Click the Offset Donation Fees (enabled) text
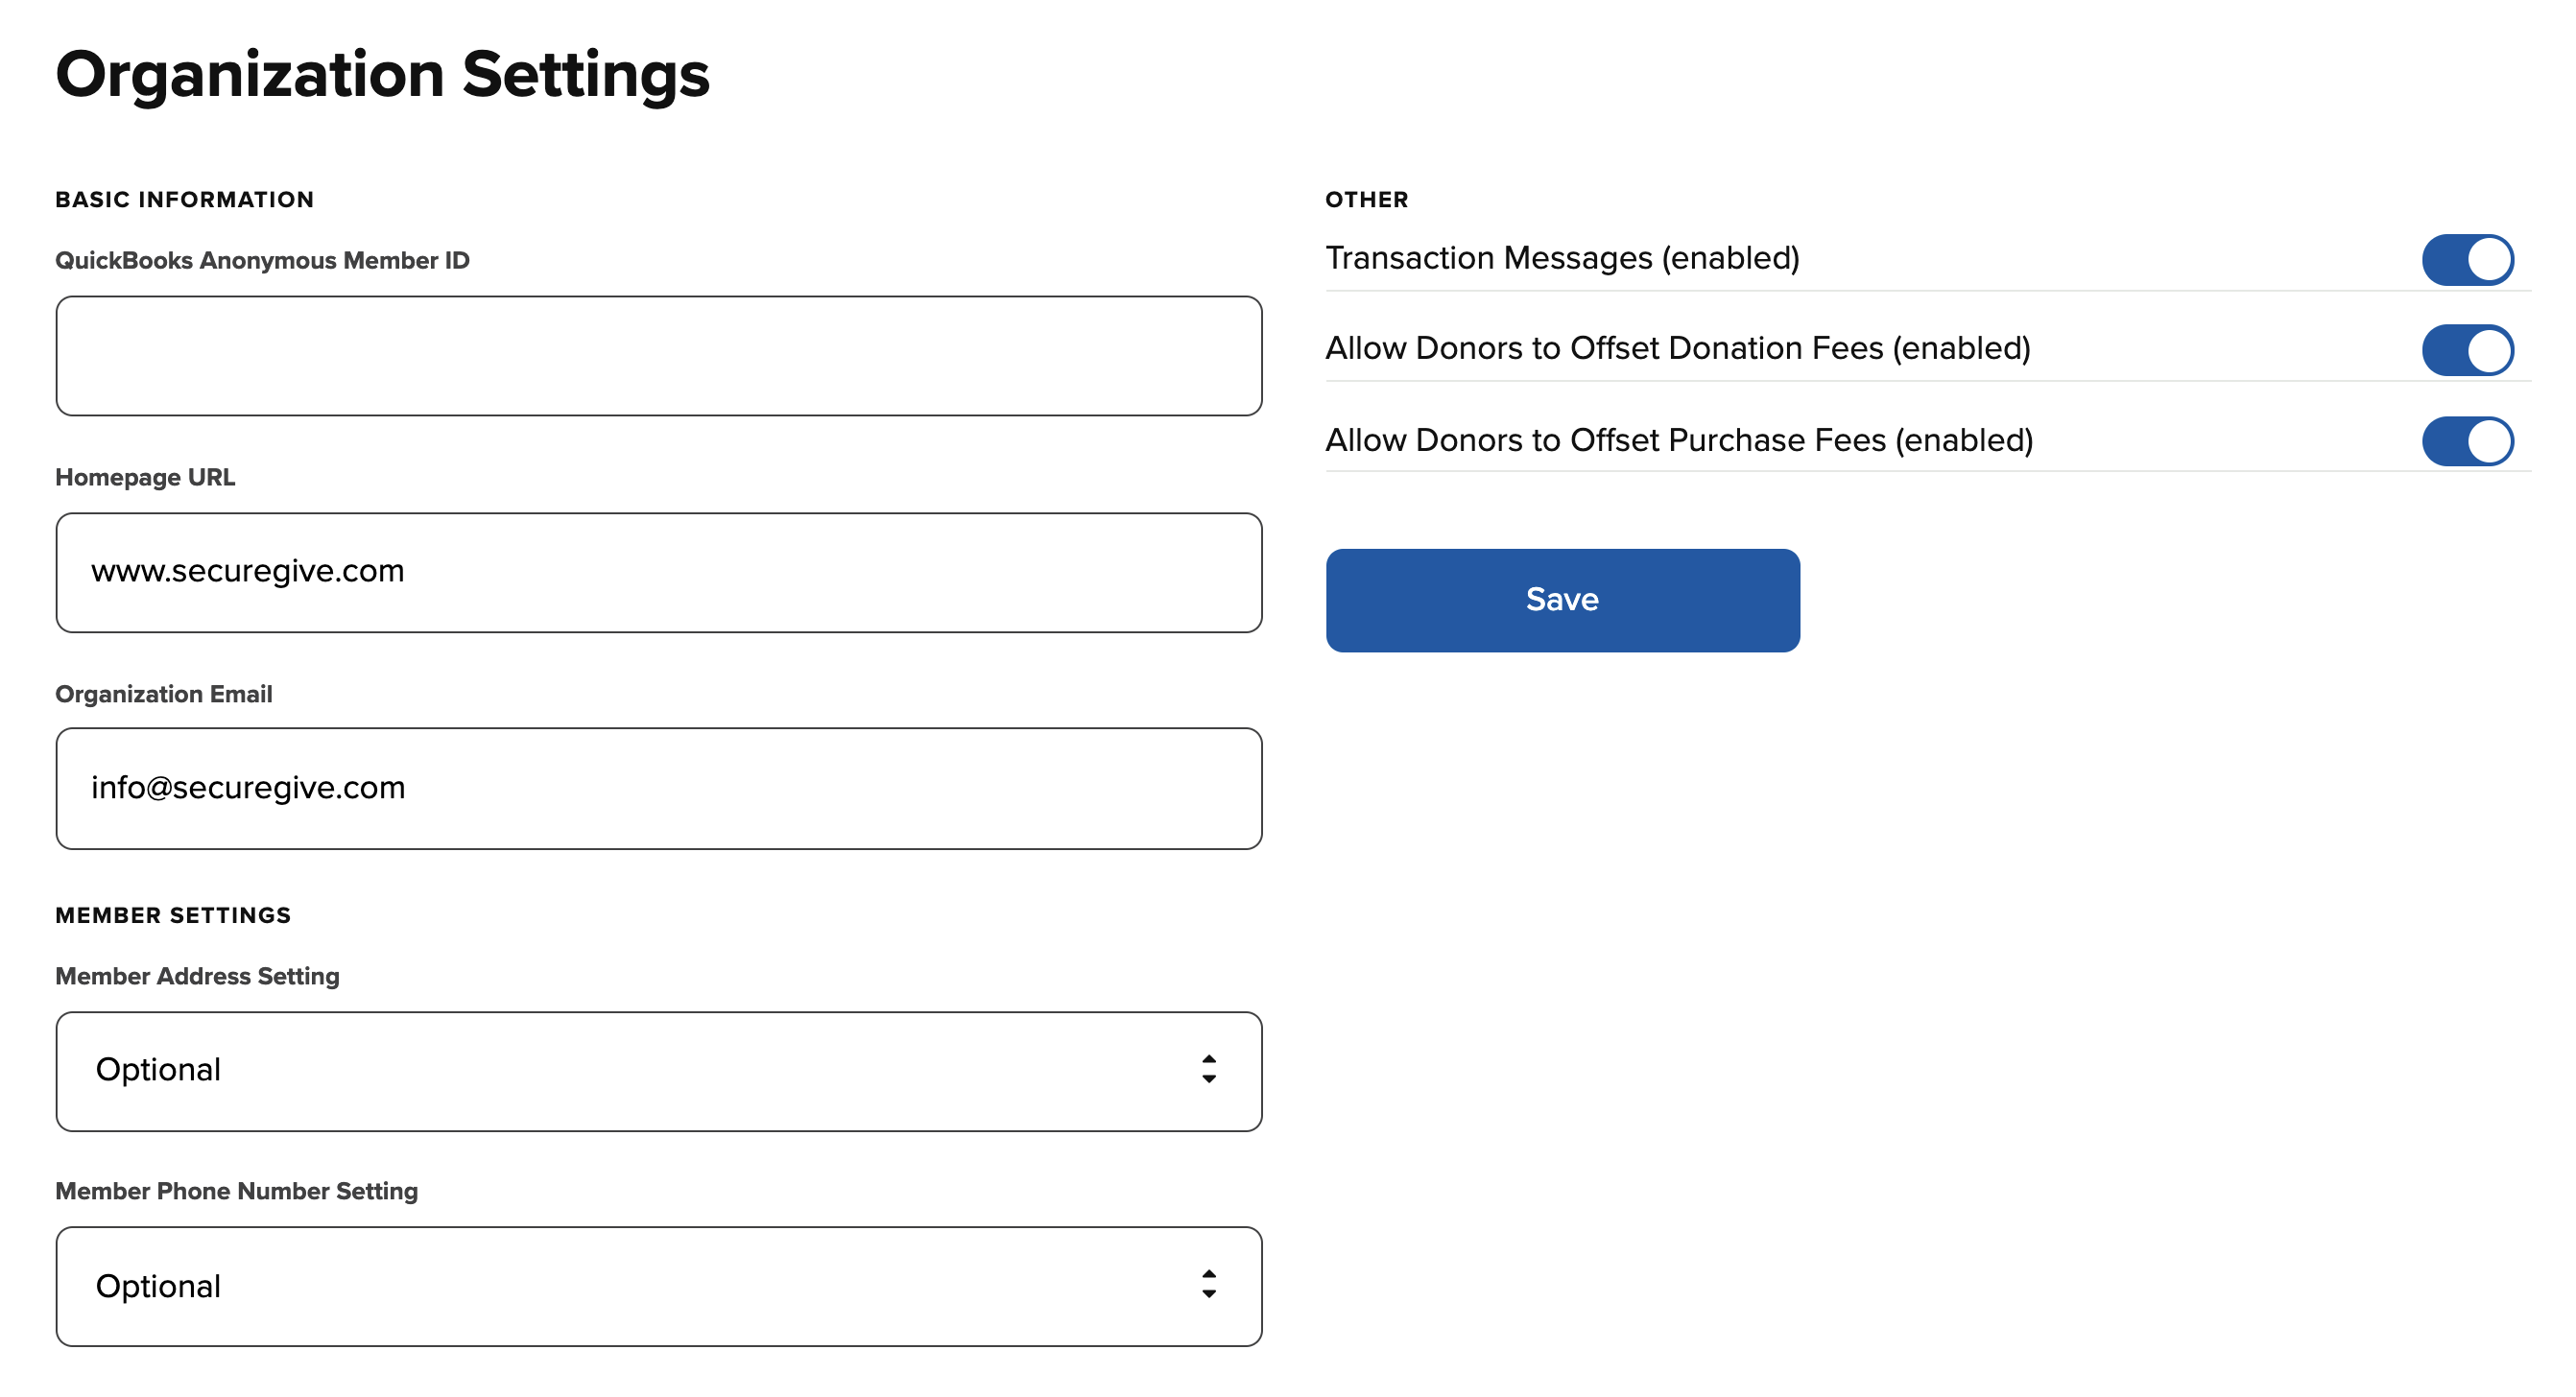 1677,348
